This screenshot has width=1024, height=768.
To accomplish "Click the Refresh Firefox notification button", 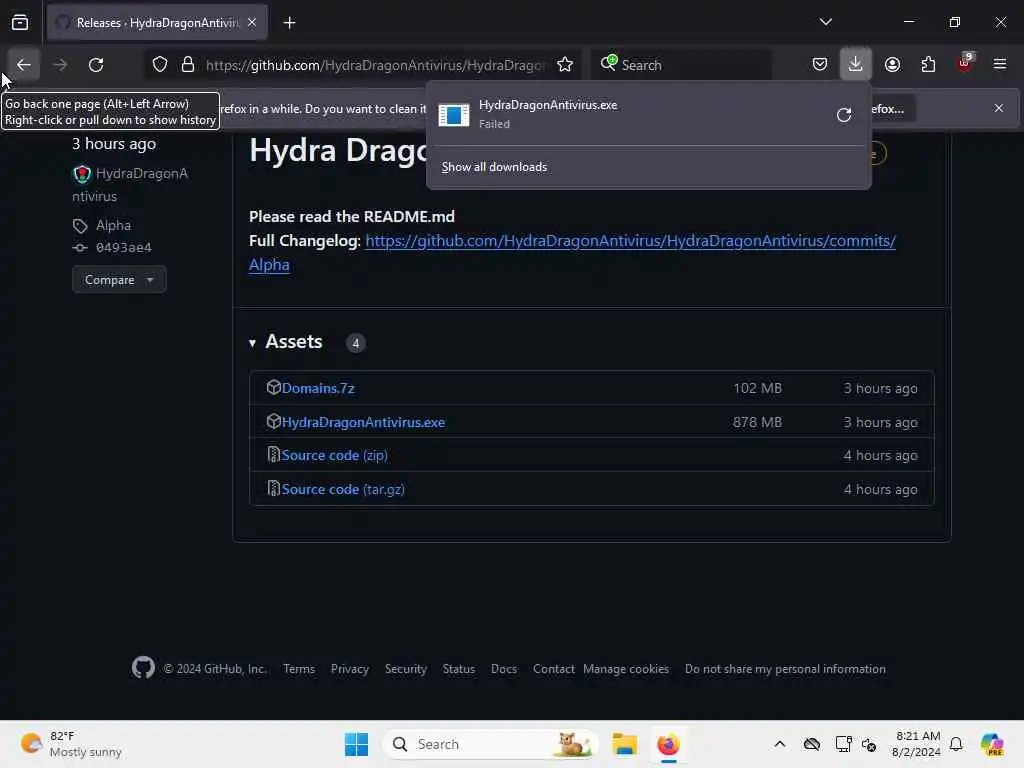I will (891, 108).
